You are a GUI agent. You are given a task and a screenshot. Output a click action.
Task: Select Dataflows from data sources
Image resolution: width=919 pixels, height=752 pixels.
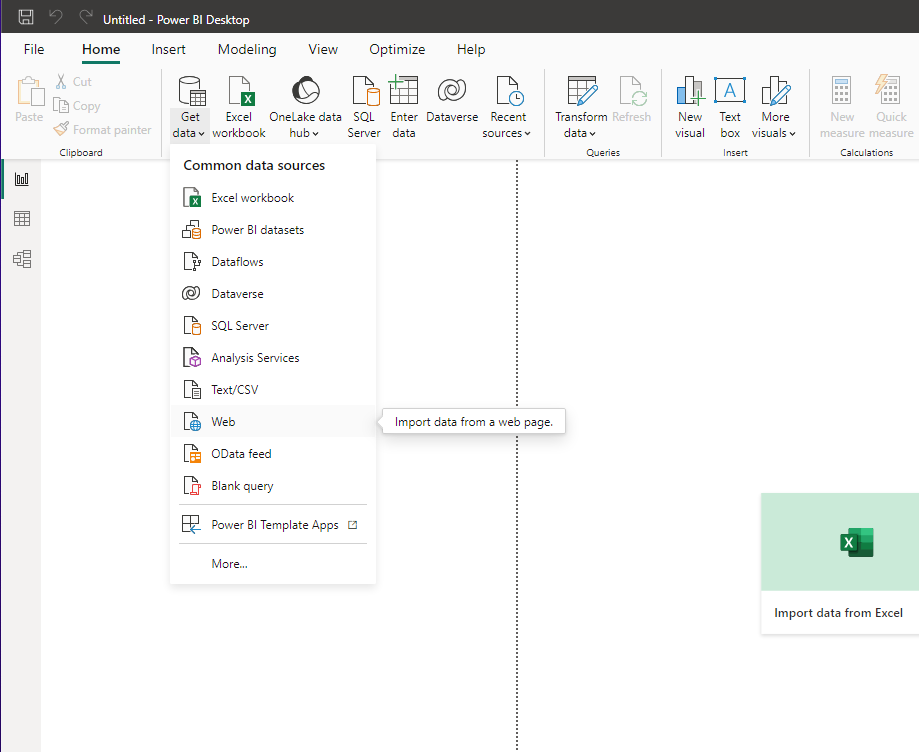pyautogui.click(x=273, y=261)
